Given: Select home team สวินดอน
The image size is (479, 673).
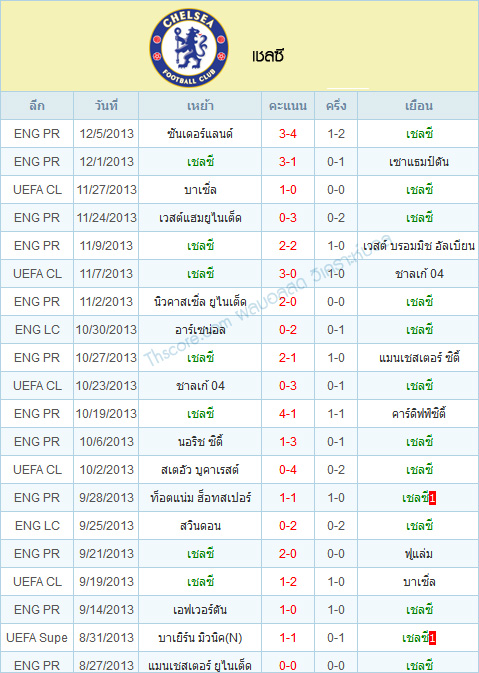Looking at the screenshot, I should [x=200, y=526].
